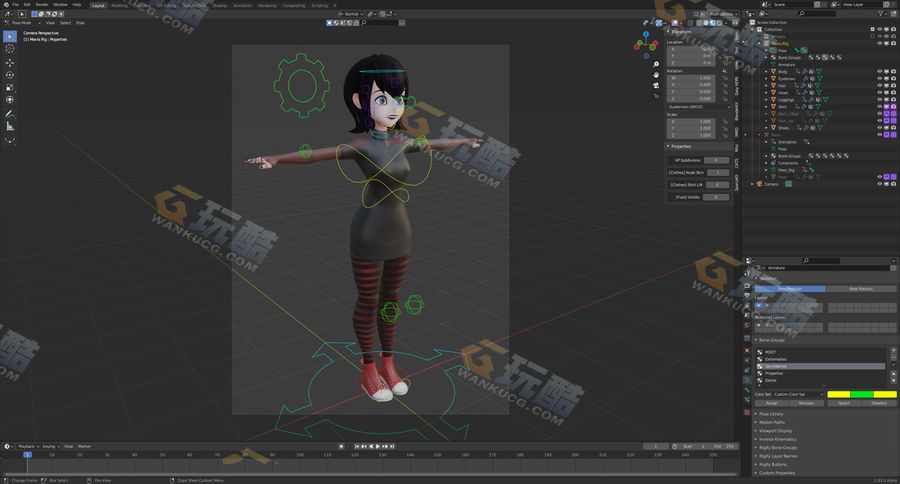Activate the Scale tool in toolbar
The width and height of the screenshot is (900, 484).
(10, 87)
